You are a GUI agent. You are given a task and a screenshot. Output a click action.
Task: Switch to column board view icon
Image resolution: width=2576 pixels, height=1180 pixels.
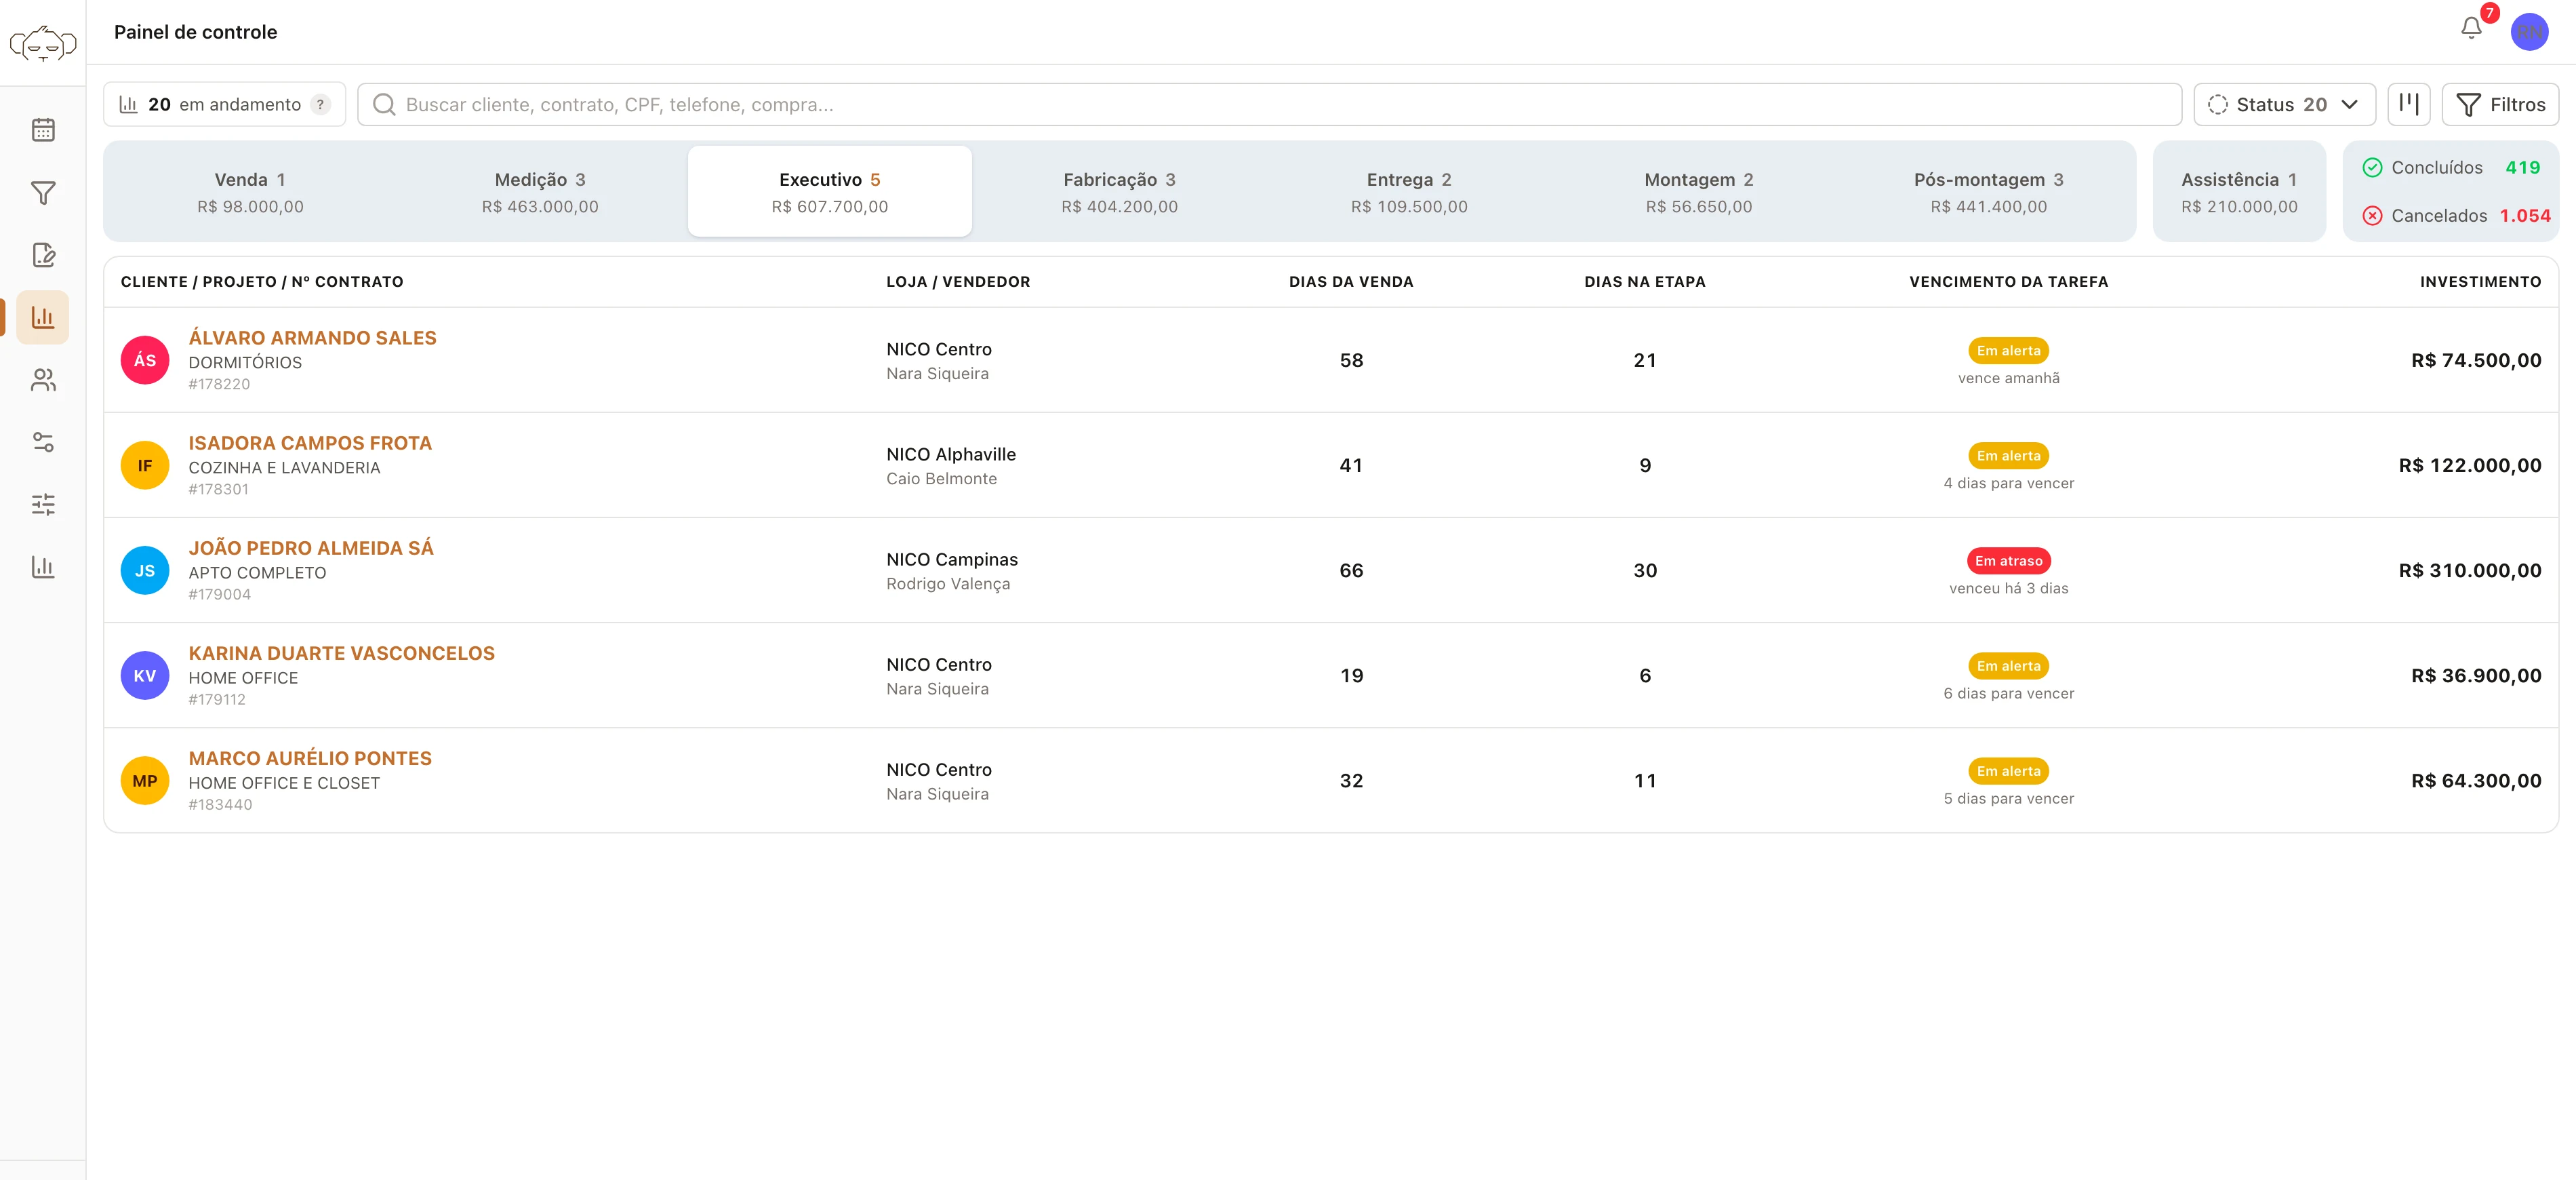click(x=2408, y=104)
